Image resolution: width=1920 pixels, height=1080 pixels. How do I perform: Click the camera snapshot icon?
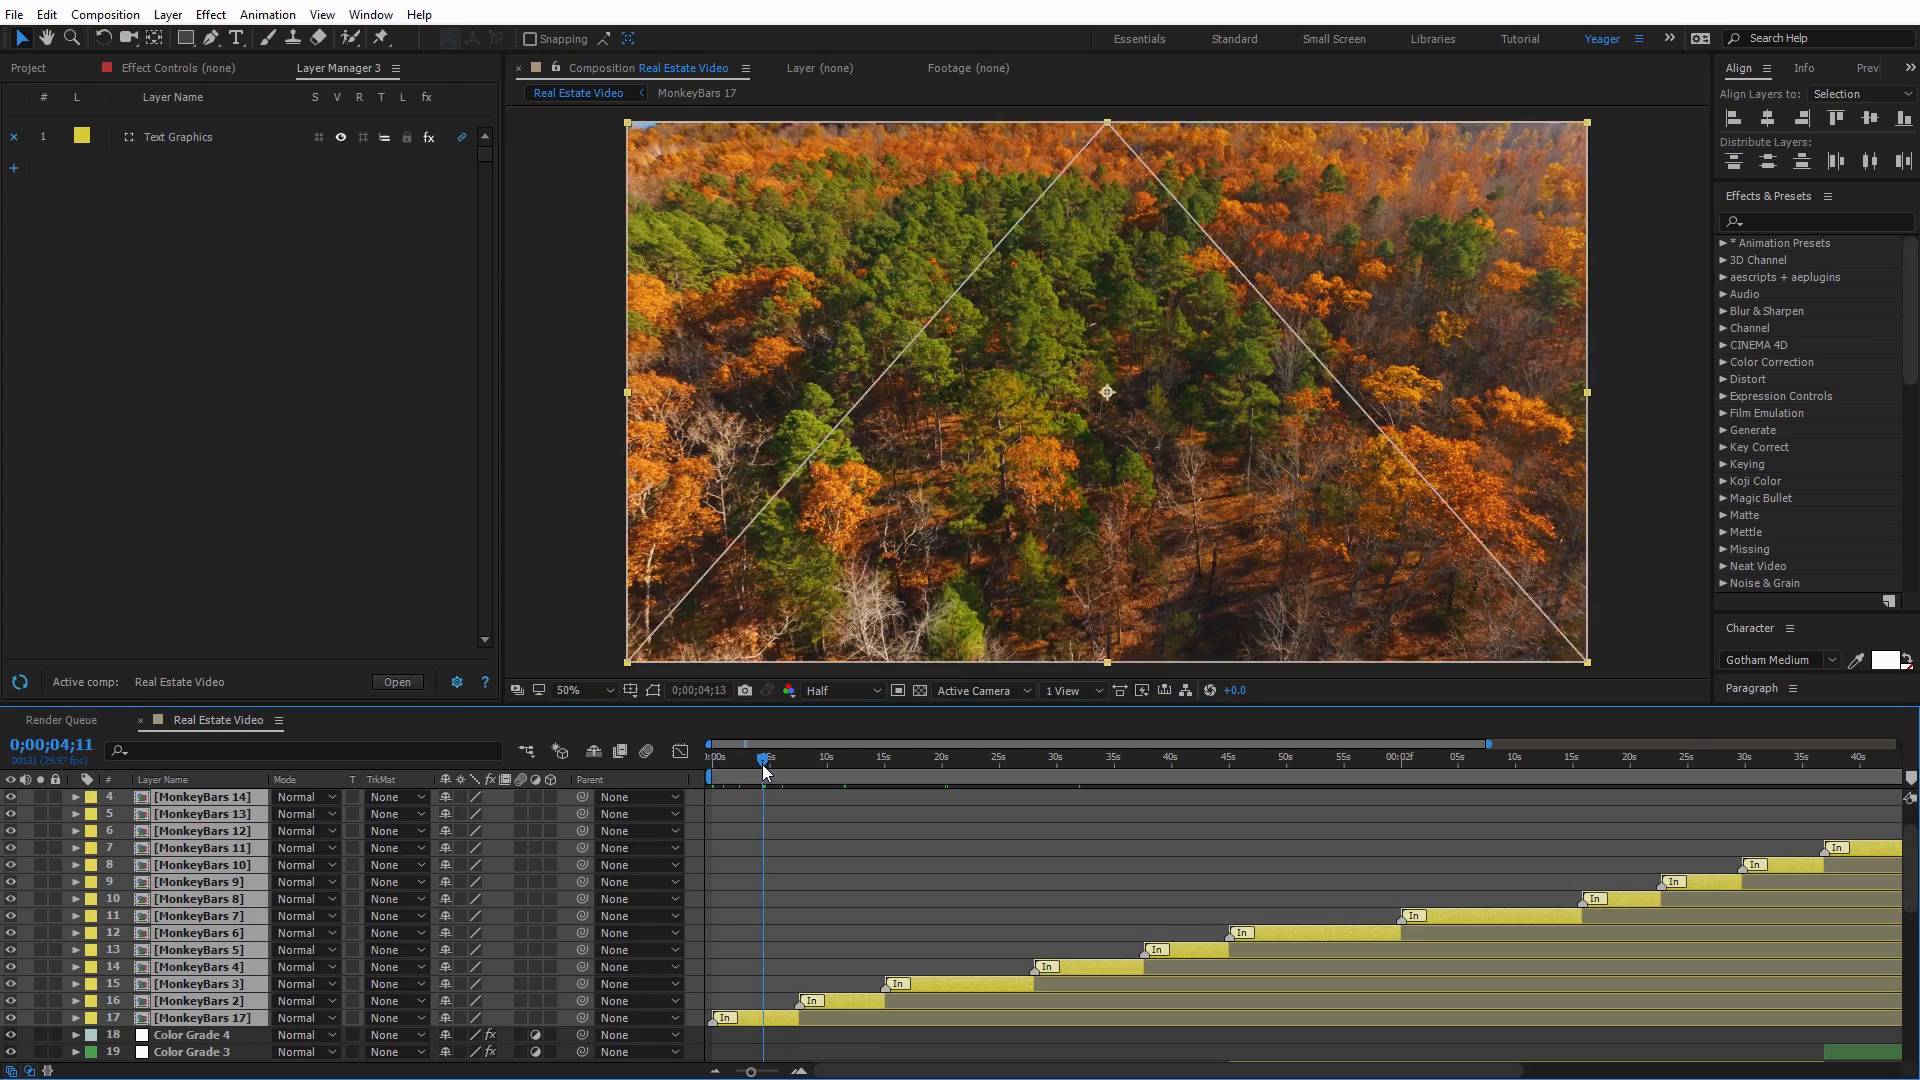click(745, 690)
